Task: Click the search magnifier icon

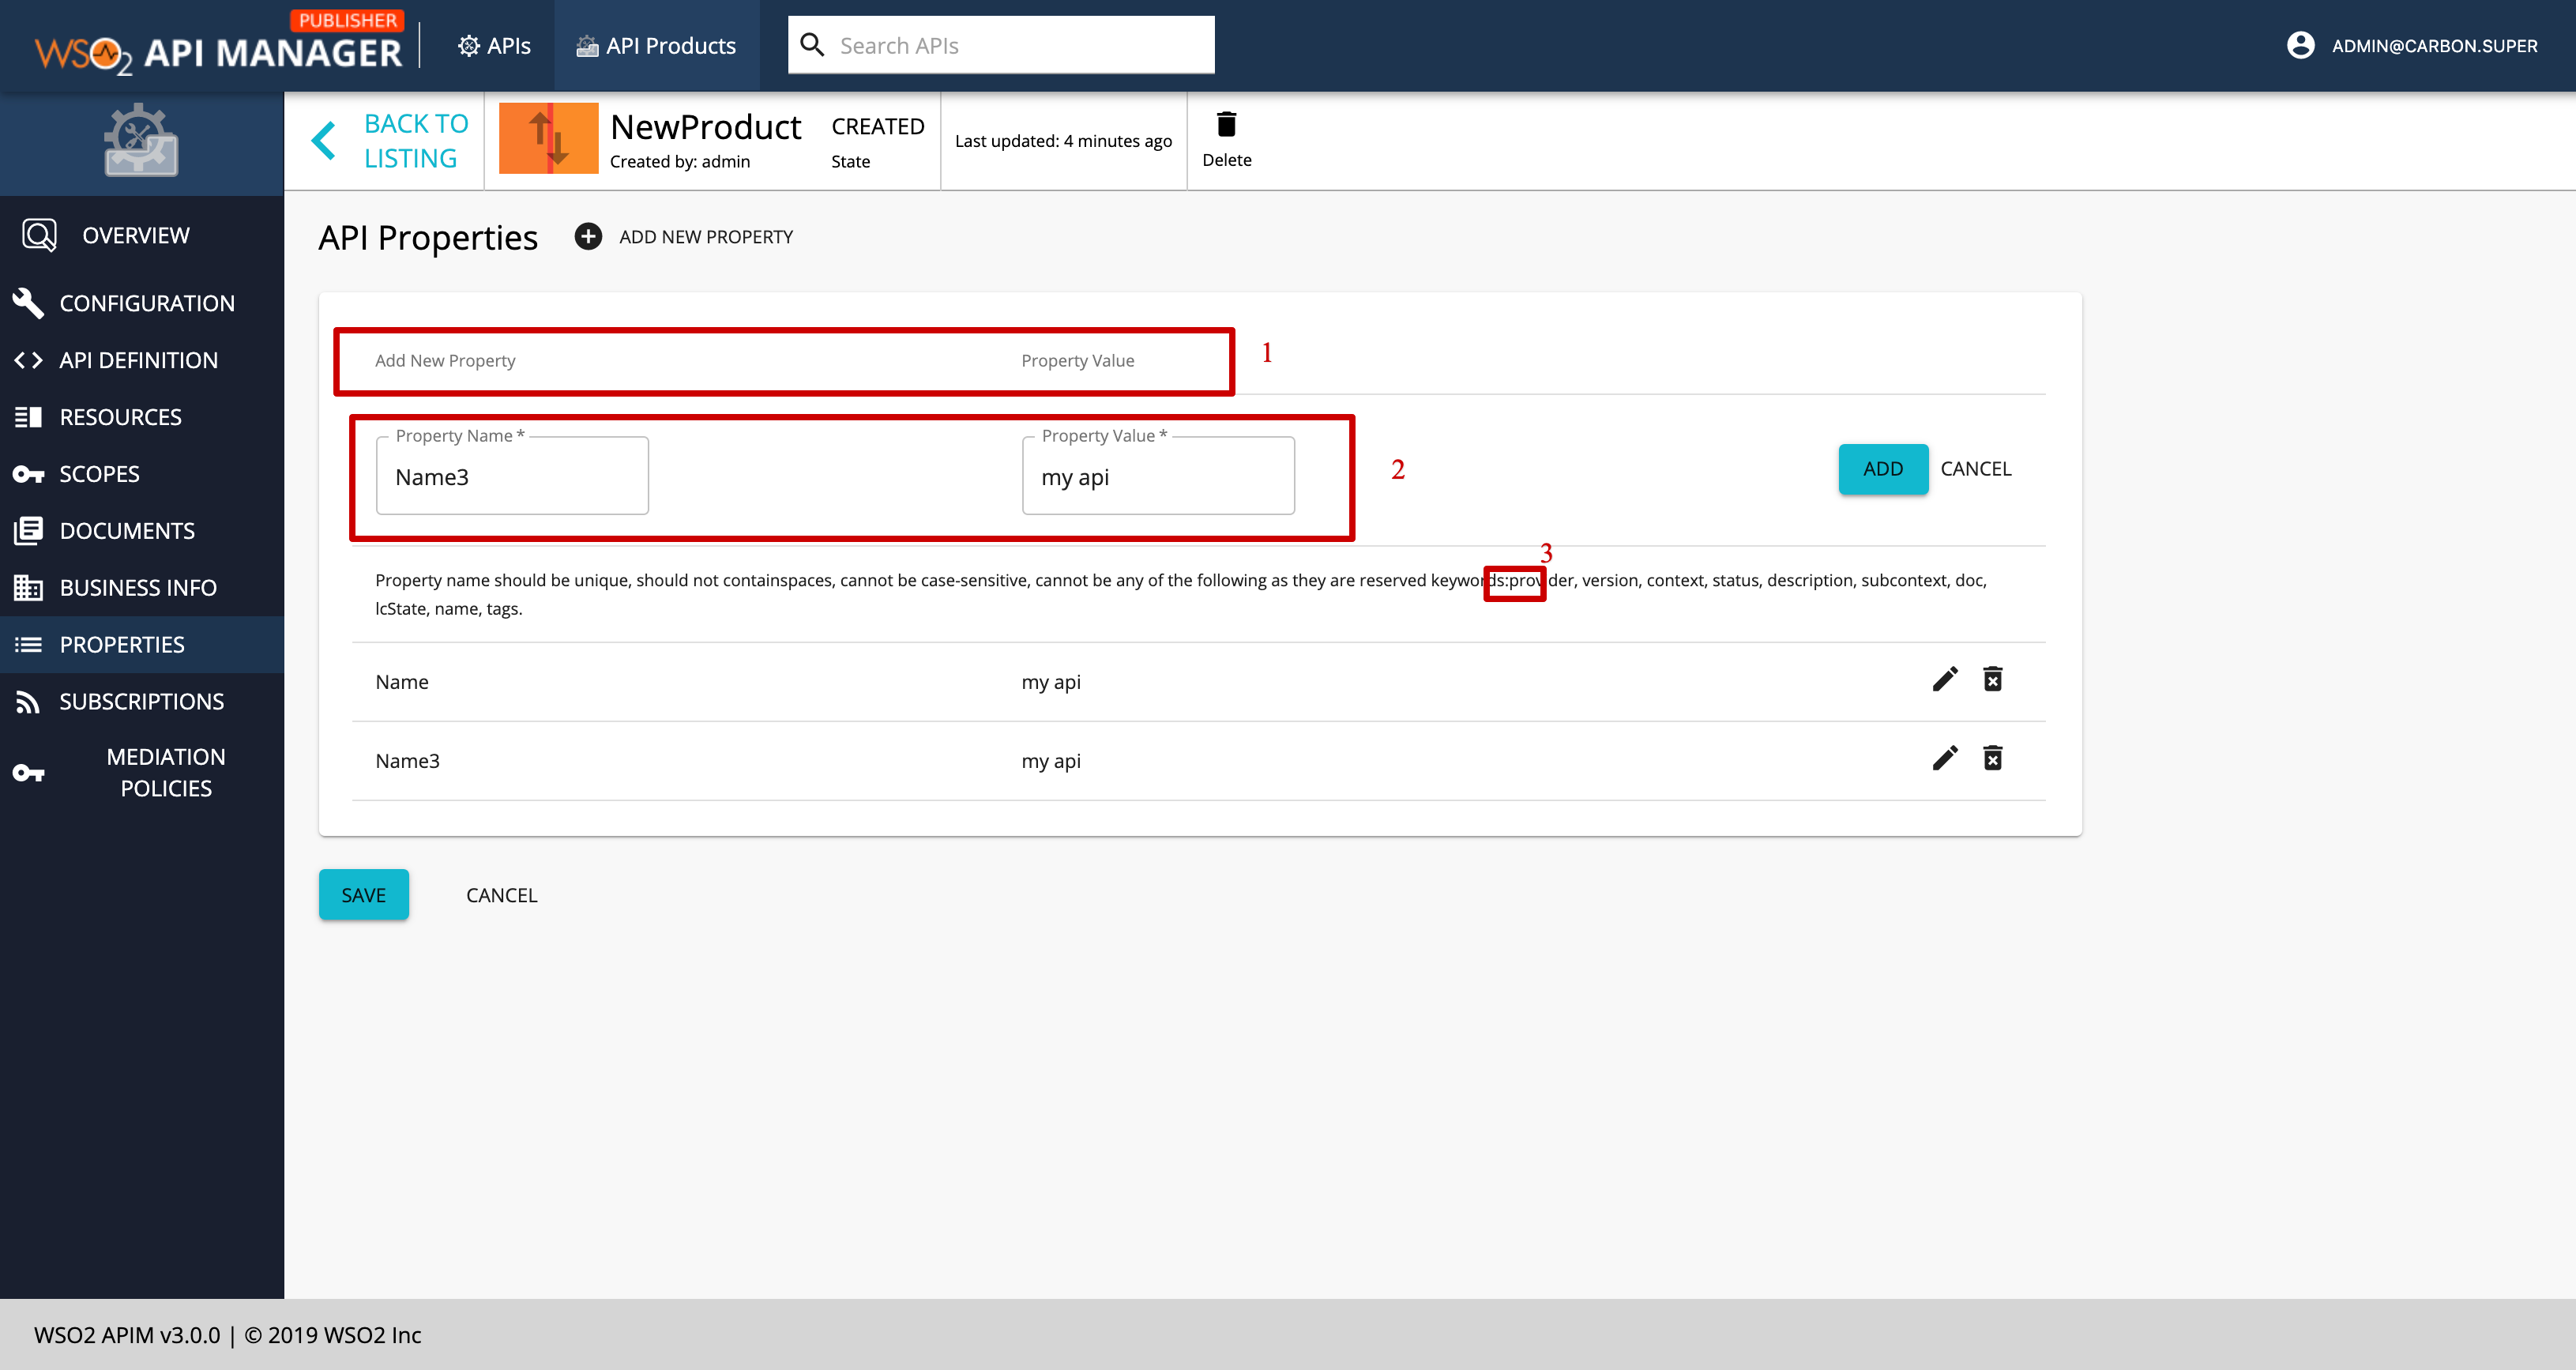Action: click(813, 44)
